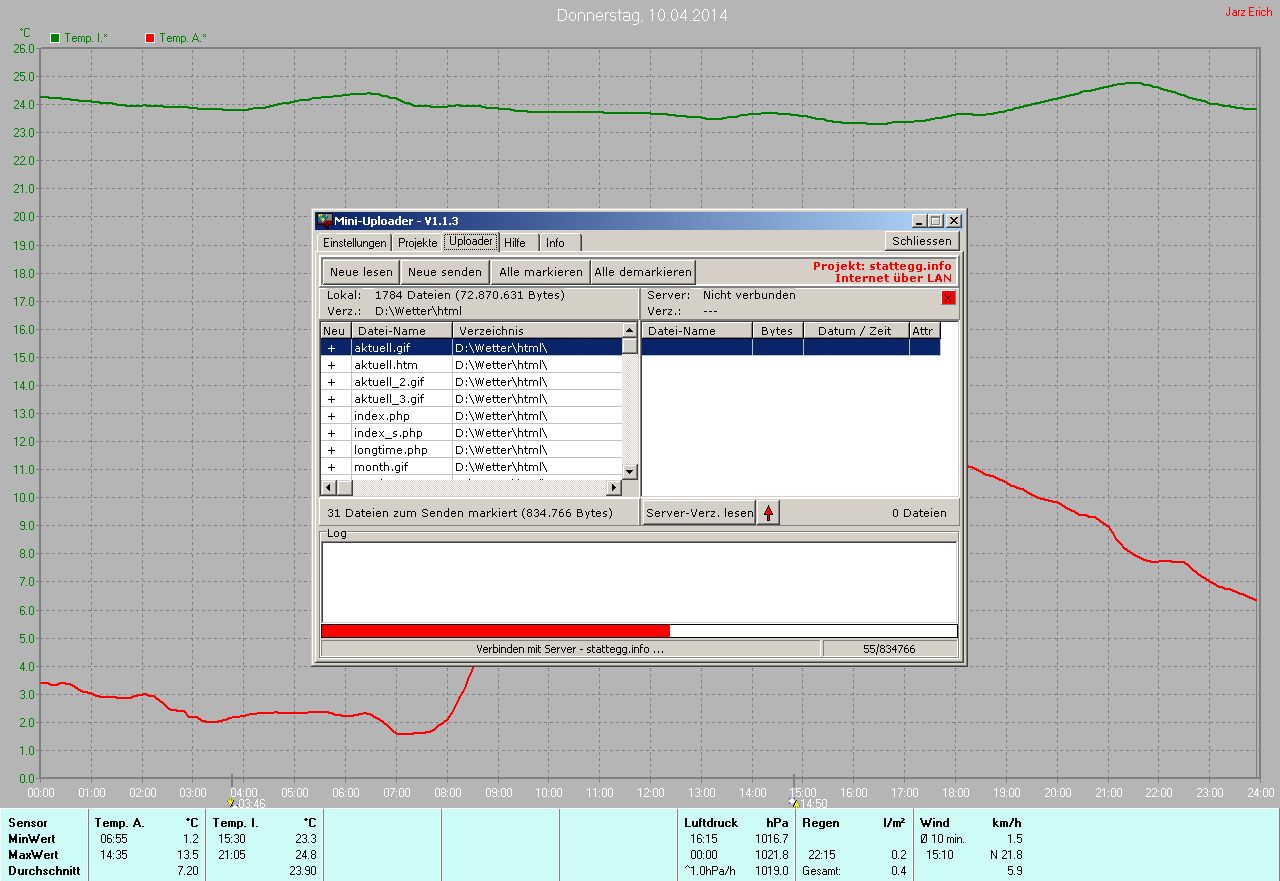Image resolution: width=1280 pixels, height=881 pixels.
Task: Click the green Temp. I. legend square
Action: 56,38
